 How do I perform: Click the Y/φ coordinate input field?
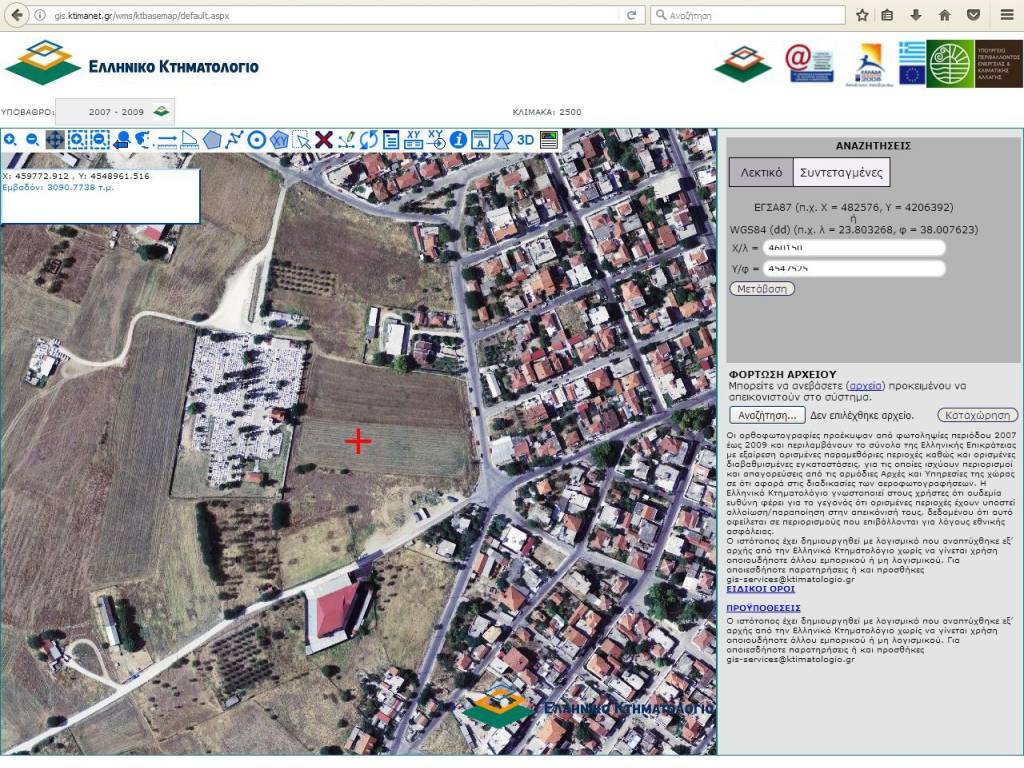tap(853, 269)
